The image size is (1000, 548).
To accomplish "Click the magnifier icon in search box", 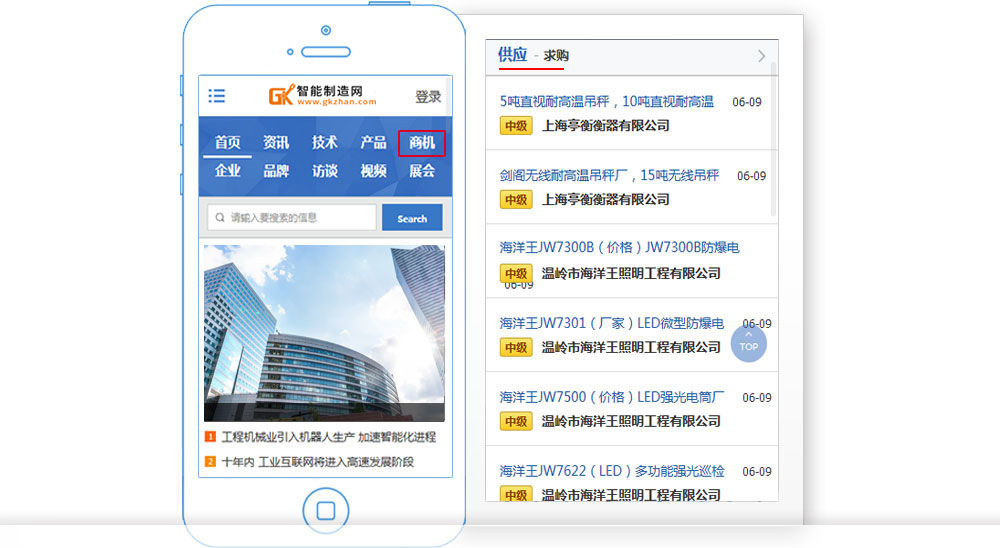I will coord(219,218).
